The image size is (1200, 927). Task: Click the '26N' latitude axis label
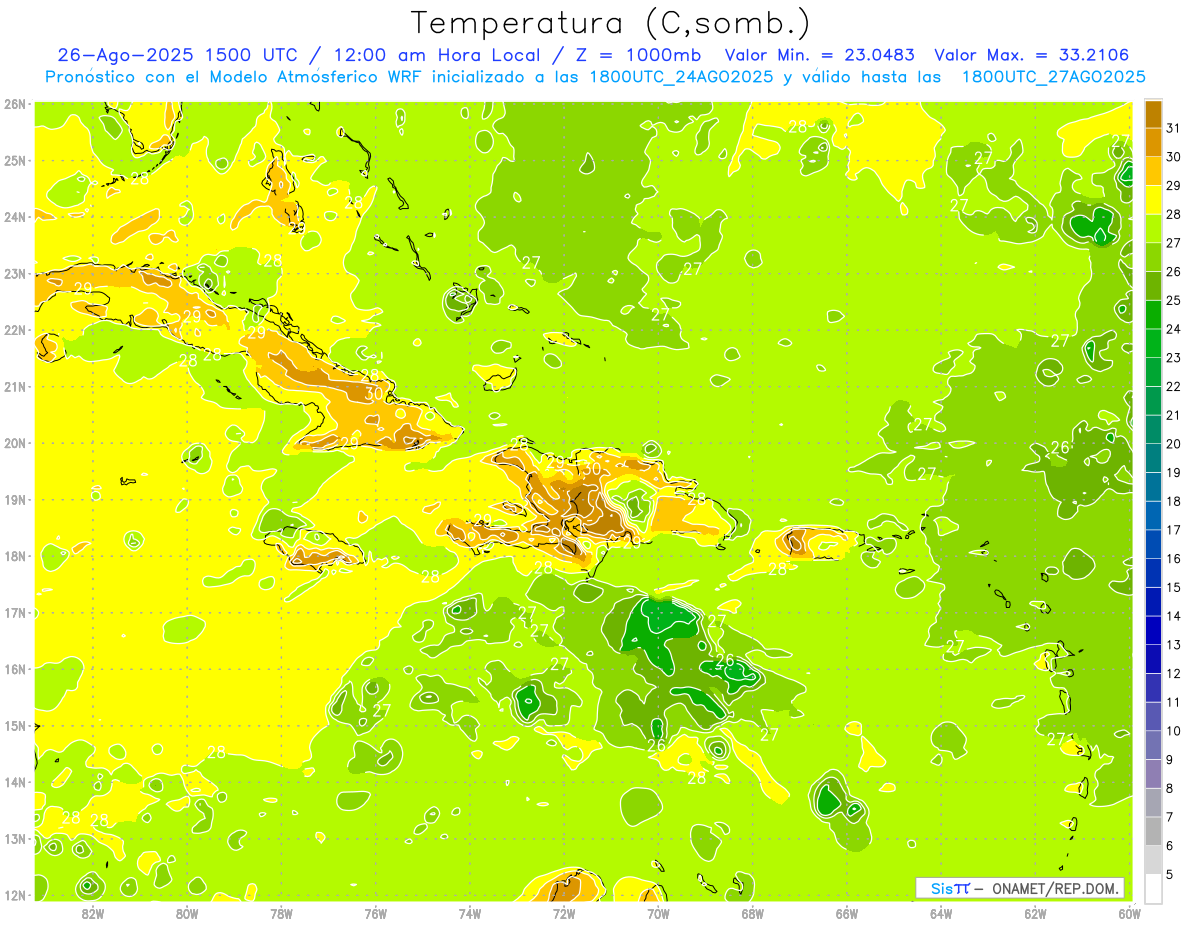coord(15,104)
